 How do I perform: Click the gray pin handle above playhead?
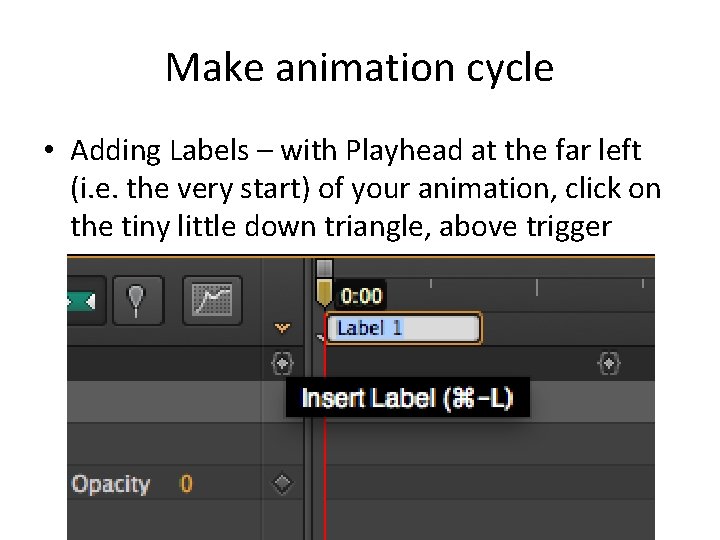(324, 268)
